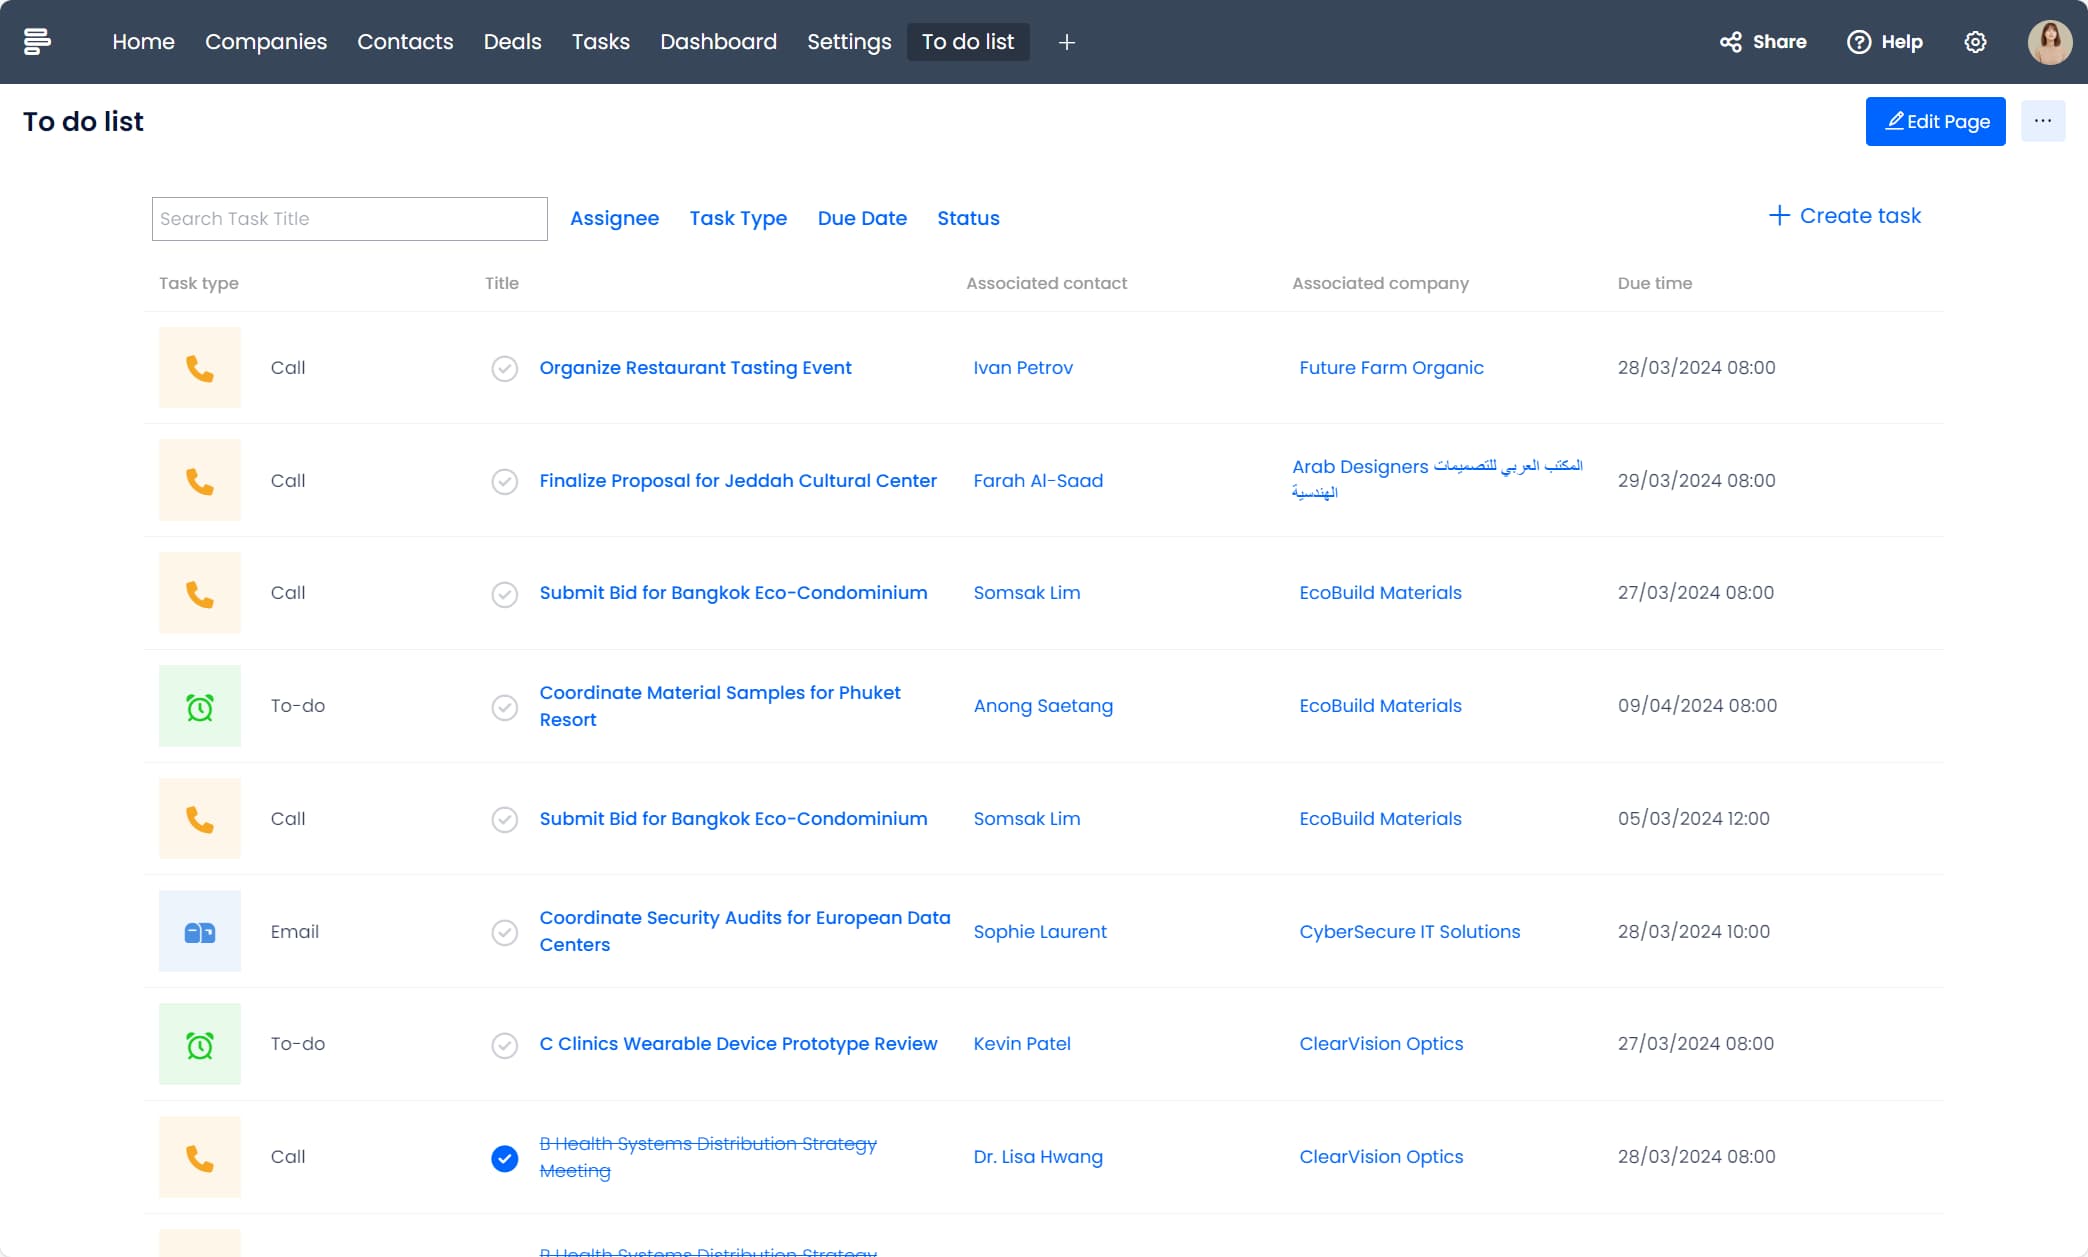Click the Task type column header
Screen dimensions: 2088x1257
[199, 283]
